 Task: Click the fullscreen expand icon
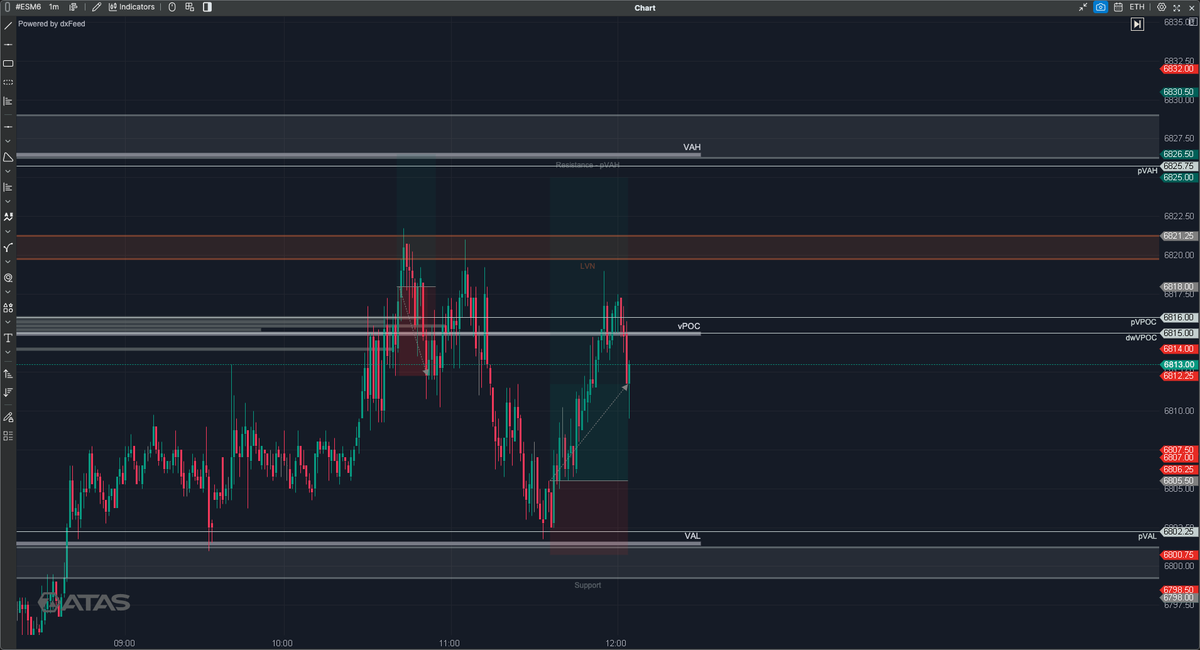click(1176, 7)
